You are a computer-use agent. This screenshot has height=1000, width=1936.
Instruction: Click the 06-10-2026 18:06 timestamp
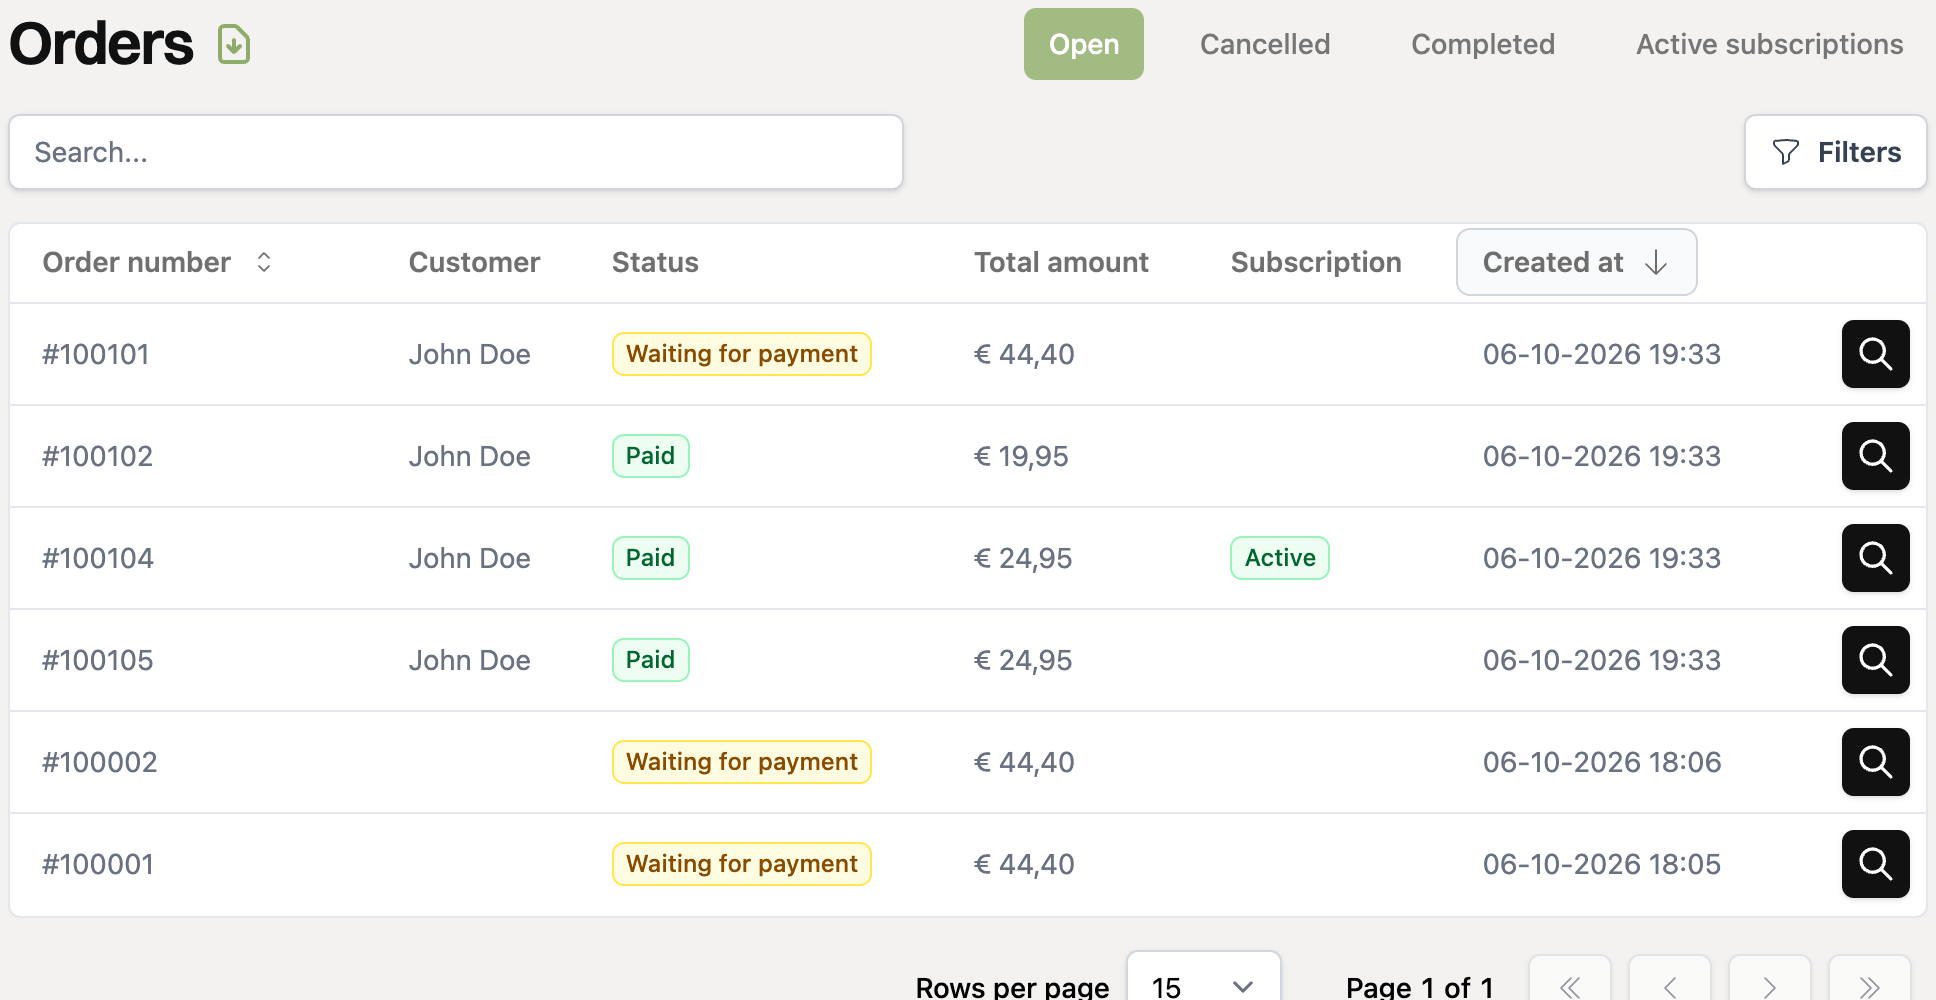[x=1602, y=762]
